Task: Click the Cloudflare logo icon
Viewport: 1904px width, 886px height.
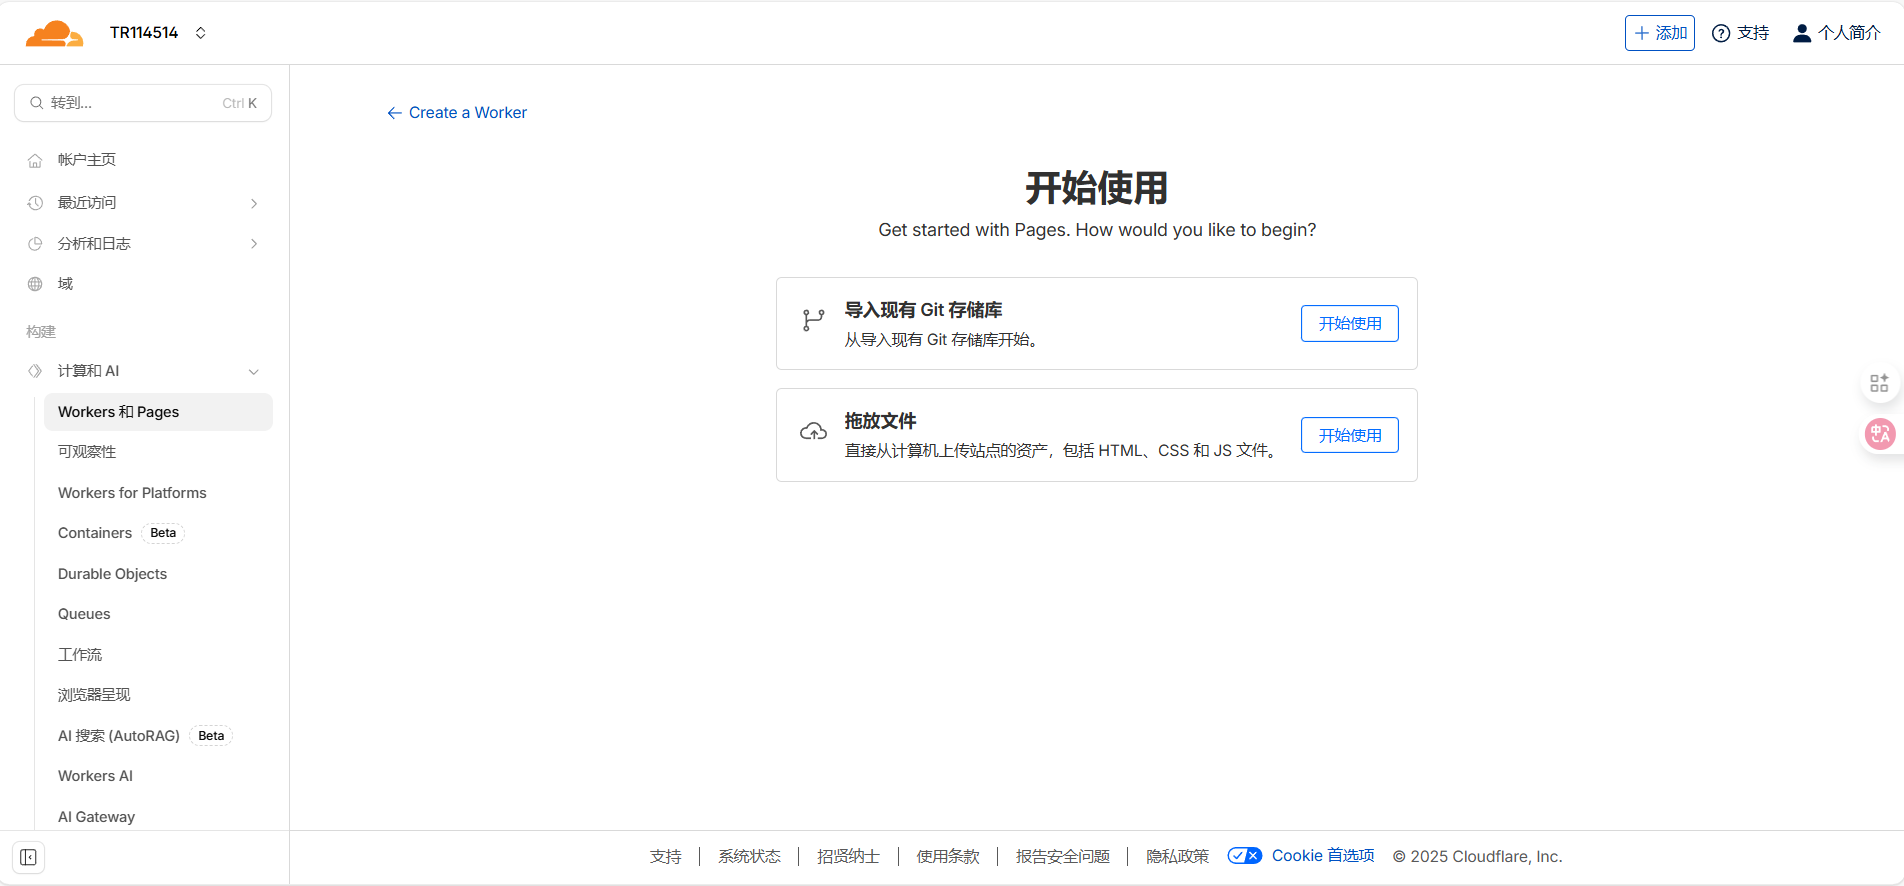Action: click(54, 33)
